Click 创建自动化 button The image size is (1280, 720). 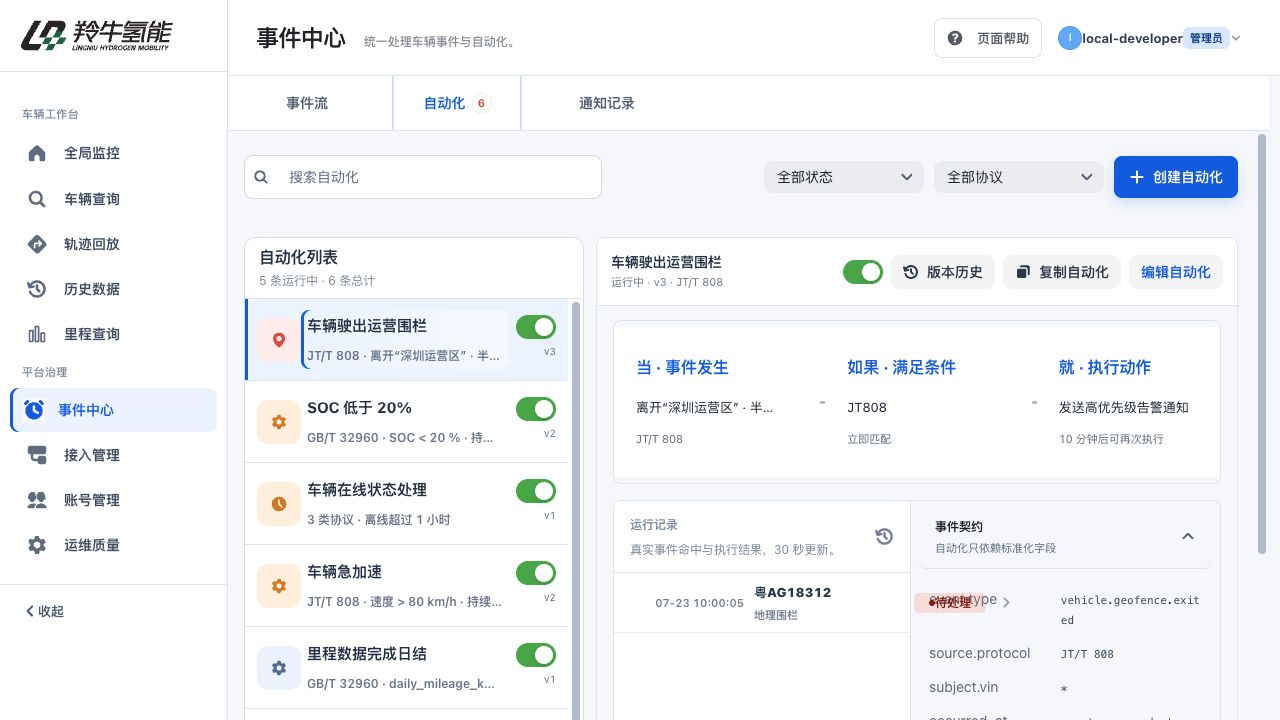[1176, 177]
